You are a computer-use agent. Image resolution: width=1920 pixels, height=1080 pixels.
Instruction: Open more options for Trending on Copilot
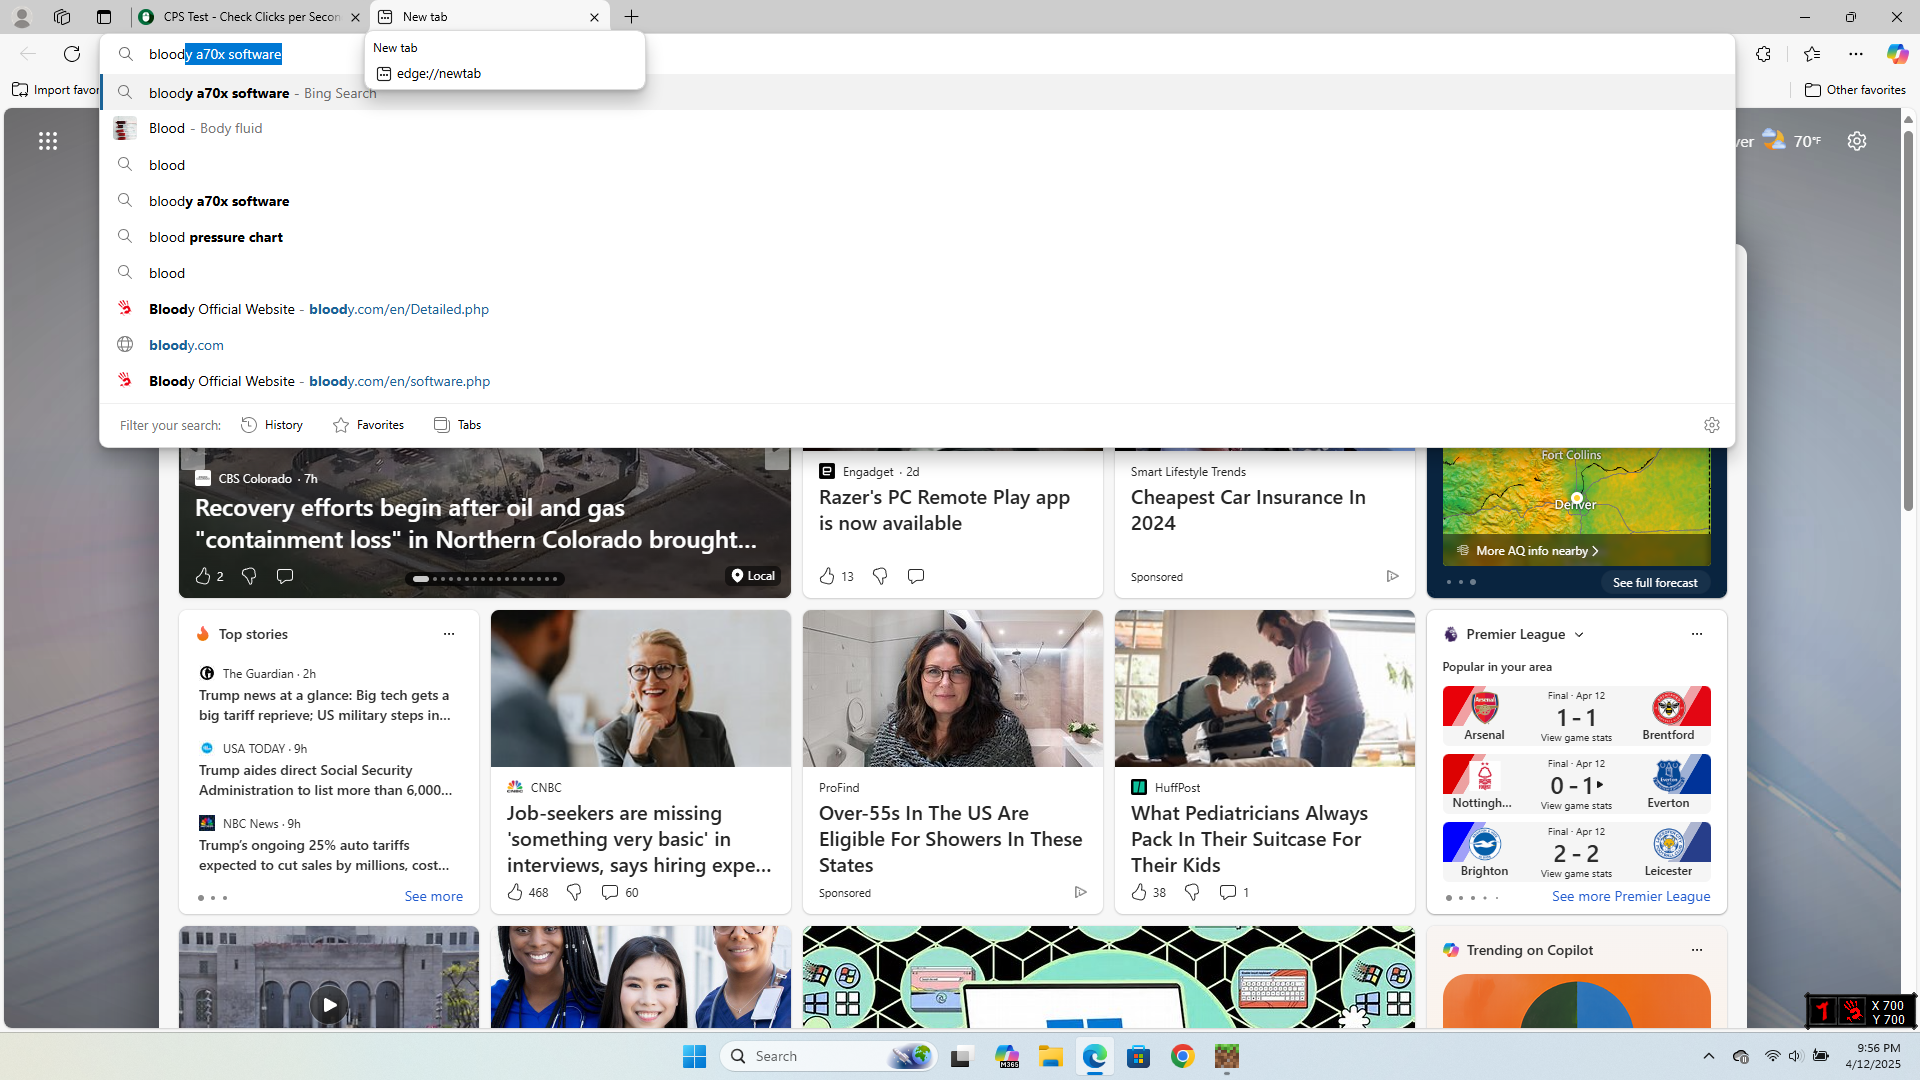(1697, 950)
